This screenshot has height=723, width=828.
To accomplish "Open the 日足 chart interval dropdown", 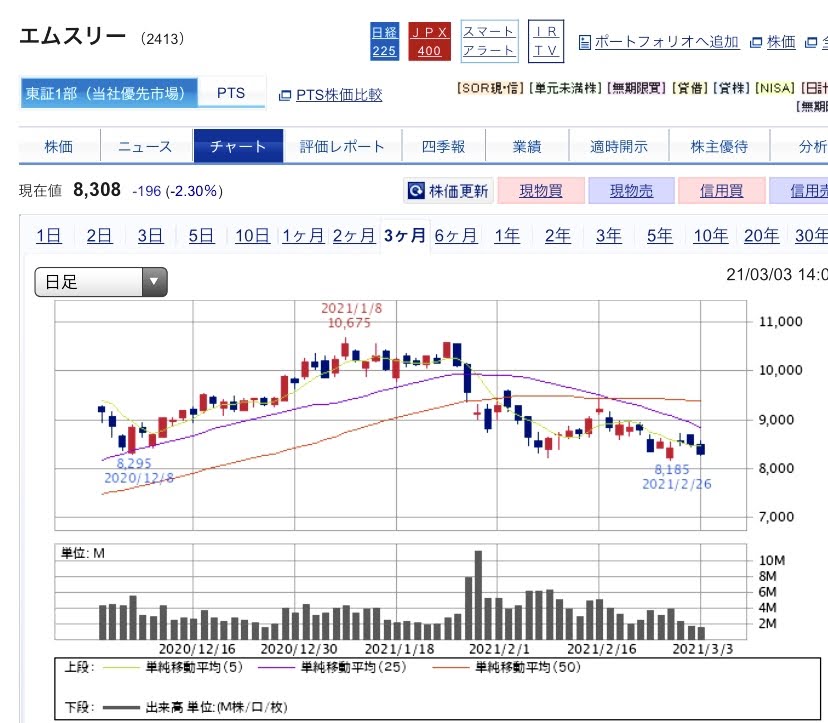I will (x=101, y=282).
